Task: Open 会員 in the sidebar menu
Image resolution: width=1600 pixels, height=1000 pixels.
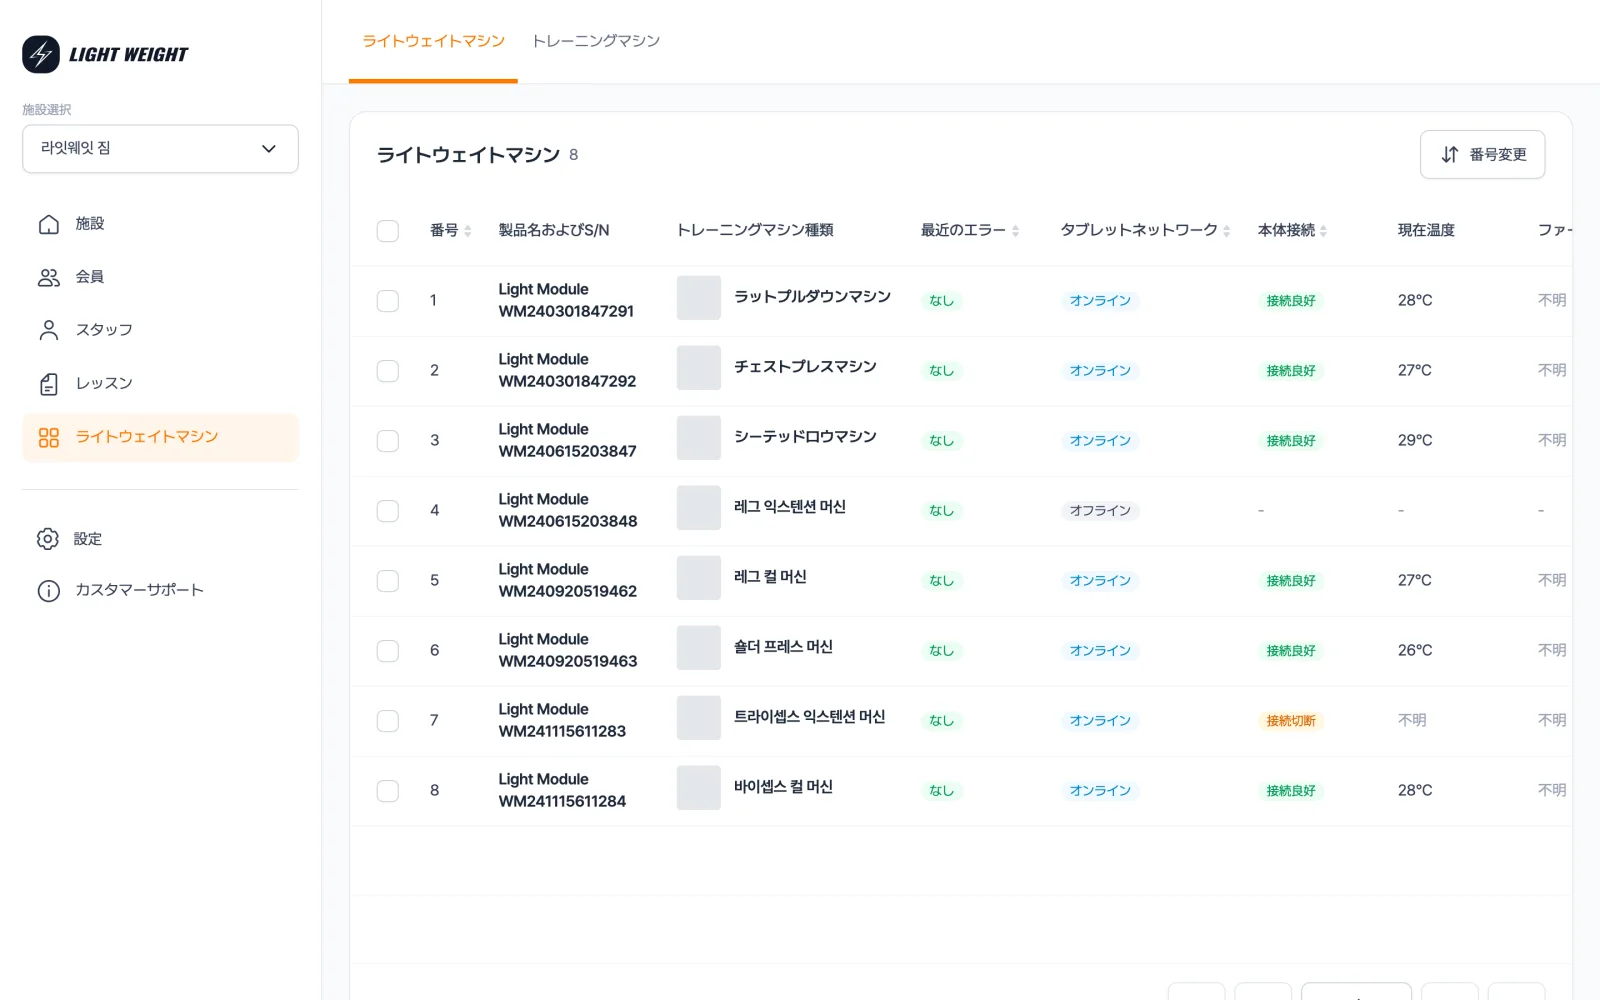Action: click(x=160, y=277)
